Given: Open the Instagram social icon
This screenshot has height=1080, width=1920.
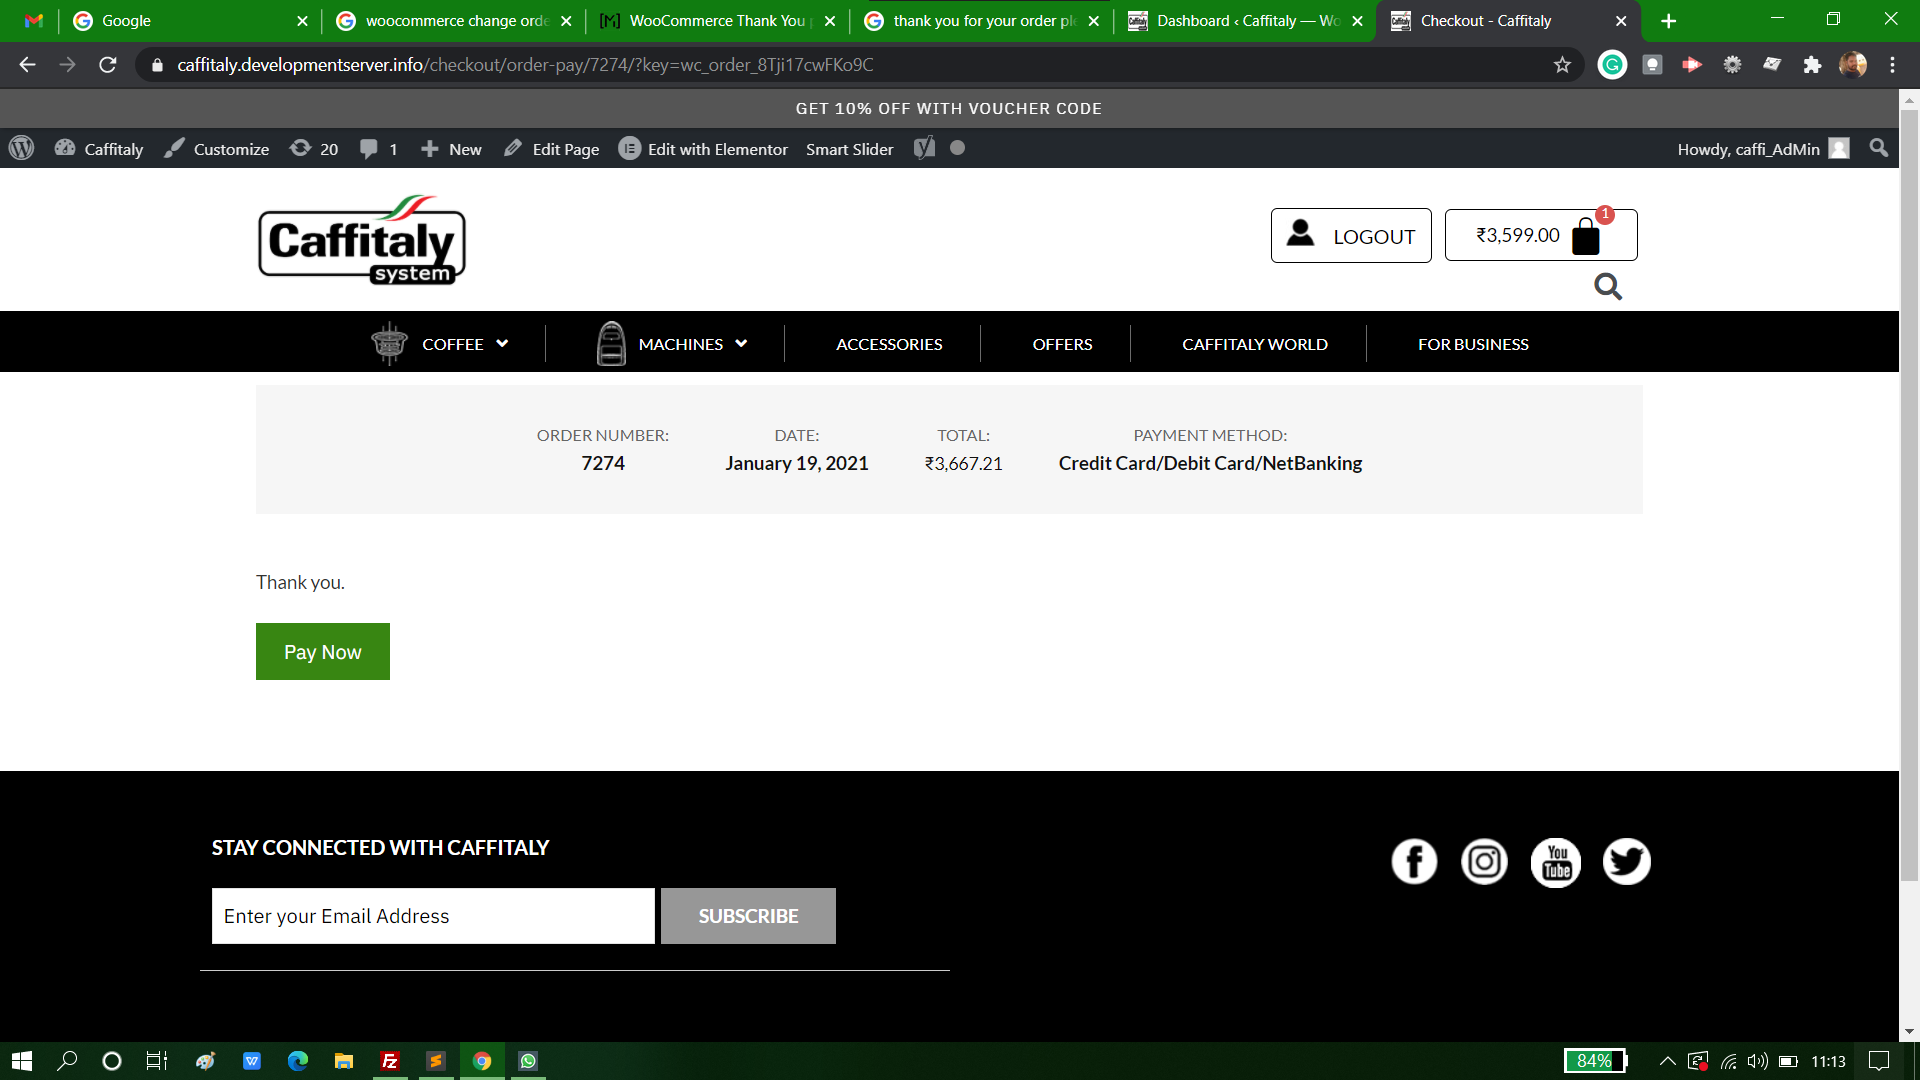Looking at the screenshot, I should point(1484,862).
